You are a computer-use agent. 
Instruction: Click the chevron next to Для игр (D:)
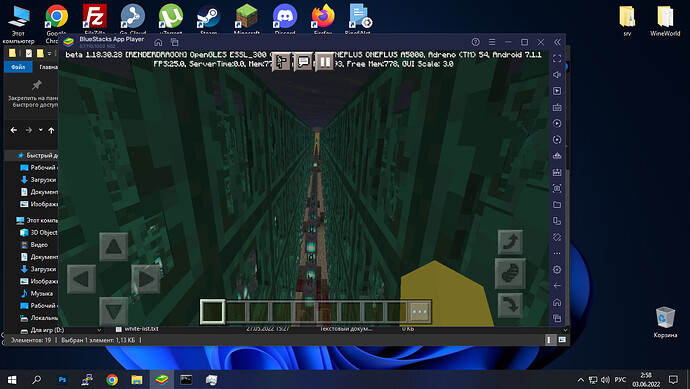(99, 330)
